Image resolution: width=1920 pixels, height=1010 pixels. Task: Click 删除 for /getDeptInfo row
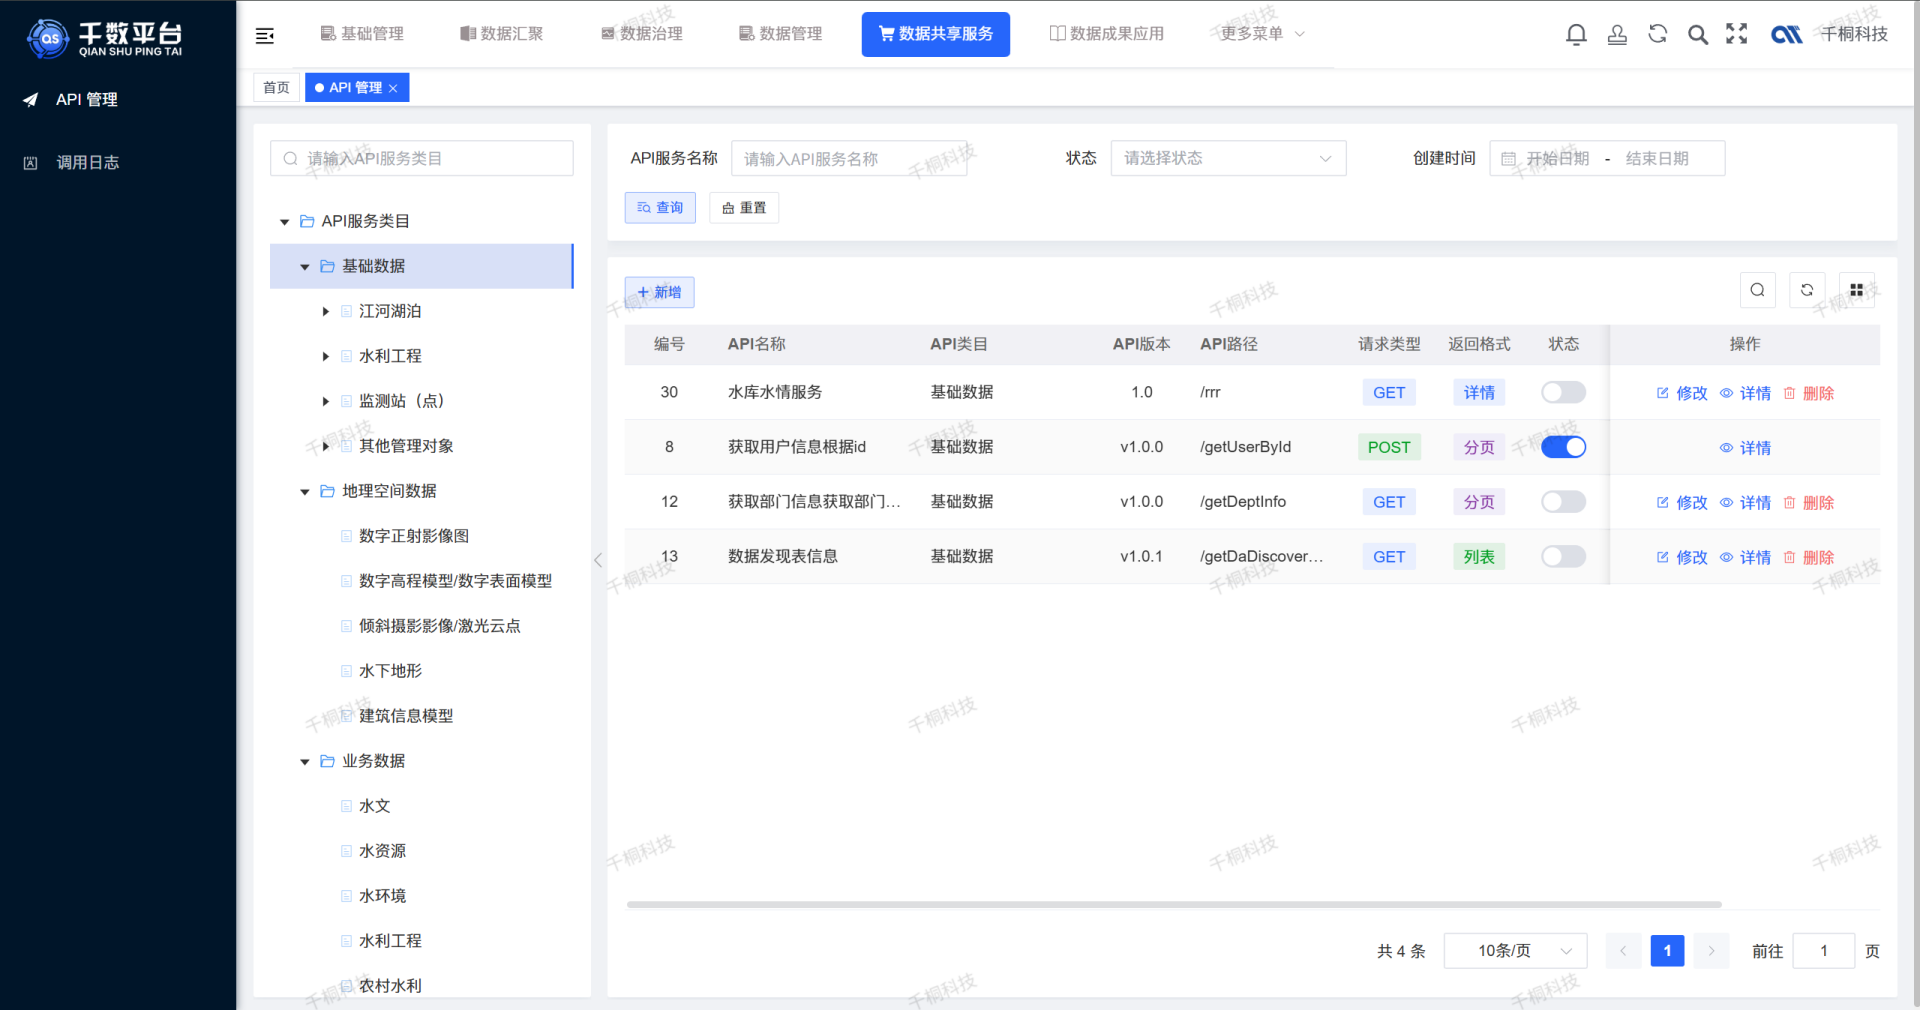[1808, 502]
